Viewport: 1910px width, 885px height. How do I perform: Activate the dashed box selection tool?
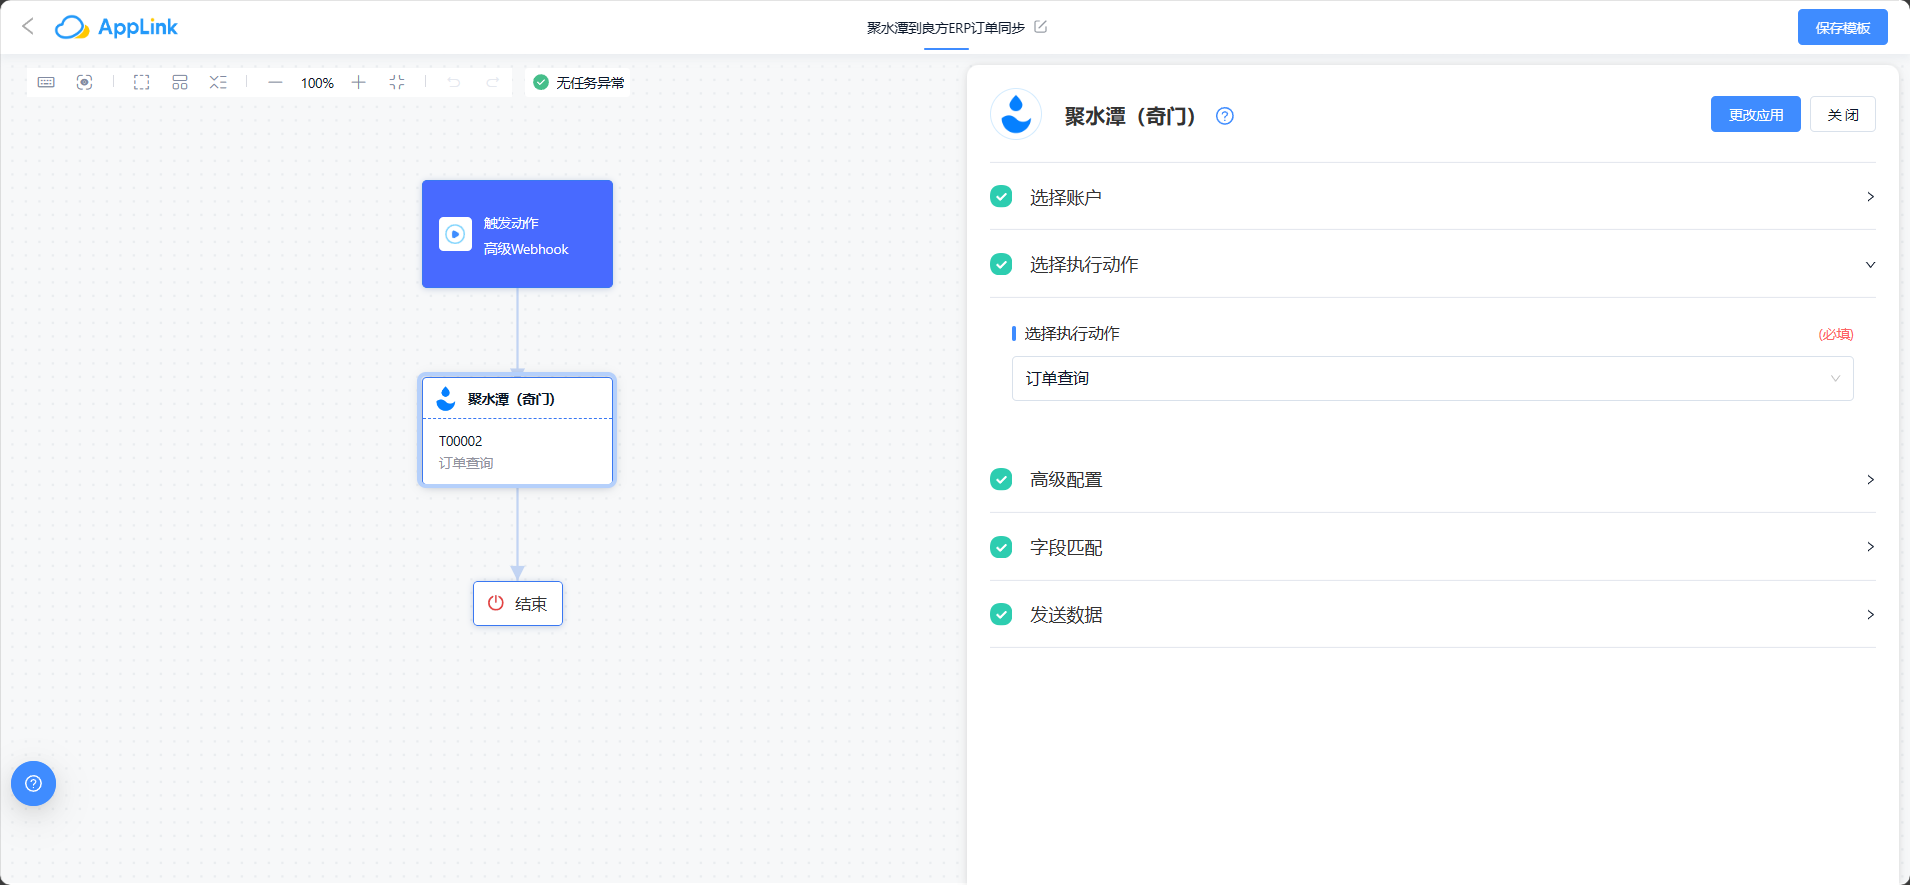coord(142,82)
